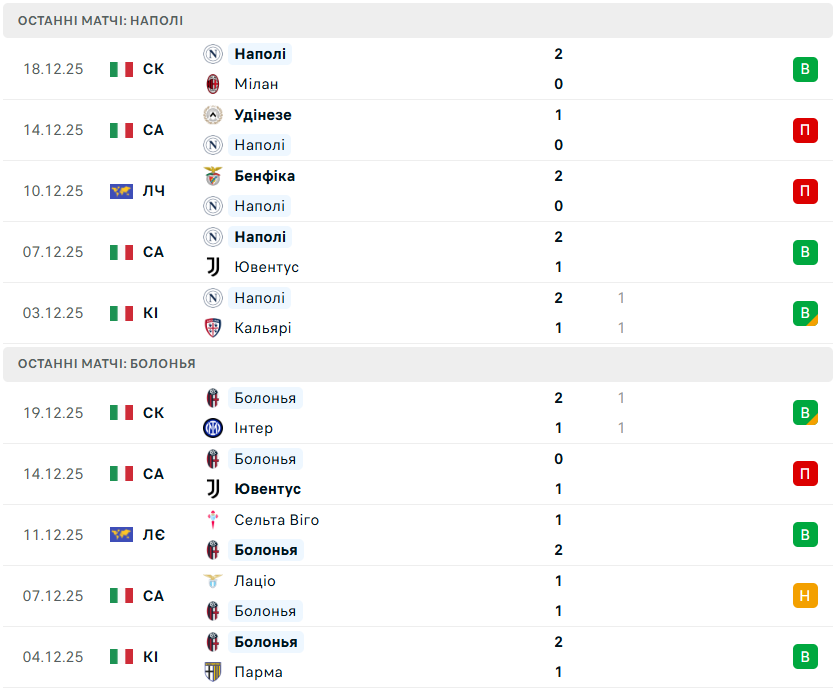Click the Parma club crest icon
Screen dimensions: 837x690
tap(213, 672)
